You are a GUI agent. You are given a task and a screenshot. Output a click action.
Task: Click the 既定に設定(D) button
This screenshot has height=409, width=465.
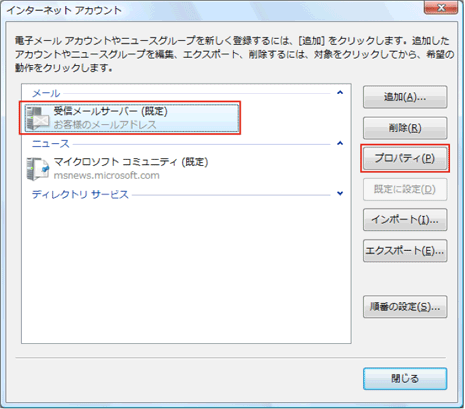click(x=405, y=189)
